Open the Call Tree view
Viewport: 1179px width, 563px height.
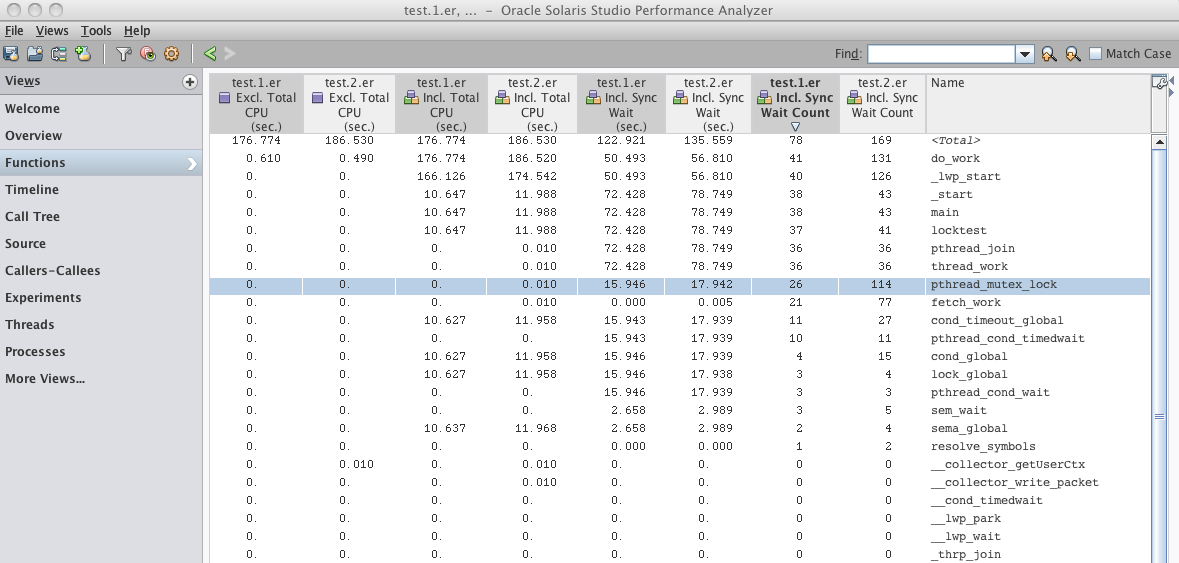click(x=101, y=216)
